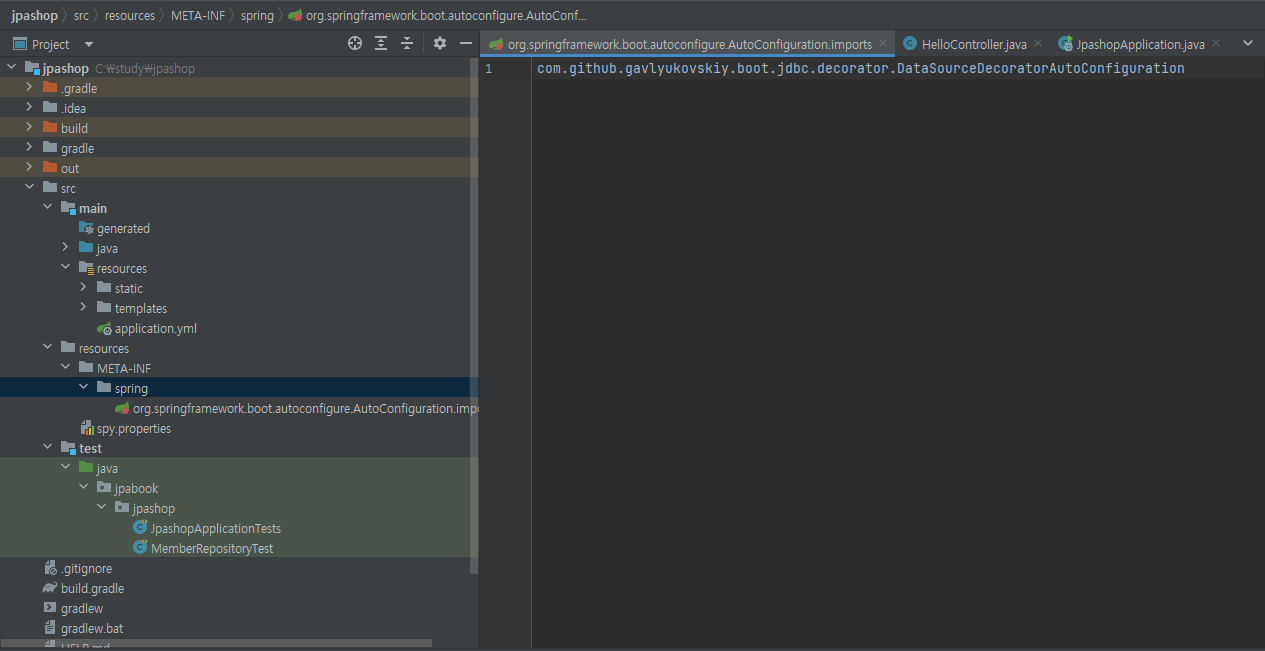Click the gradlew.bat file icon
Image resolution: width=1265 pixels, height=651 pixels.
click(50, 628)
